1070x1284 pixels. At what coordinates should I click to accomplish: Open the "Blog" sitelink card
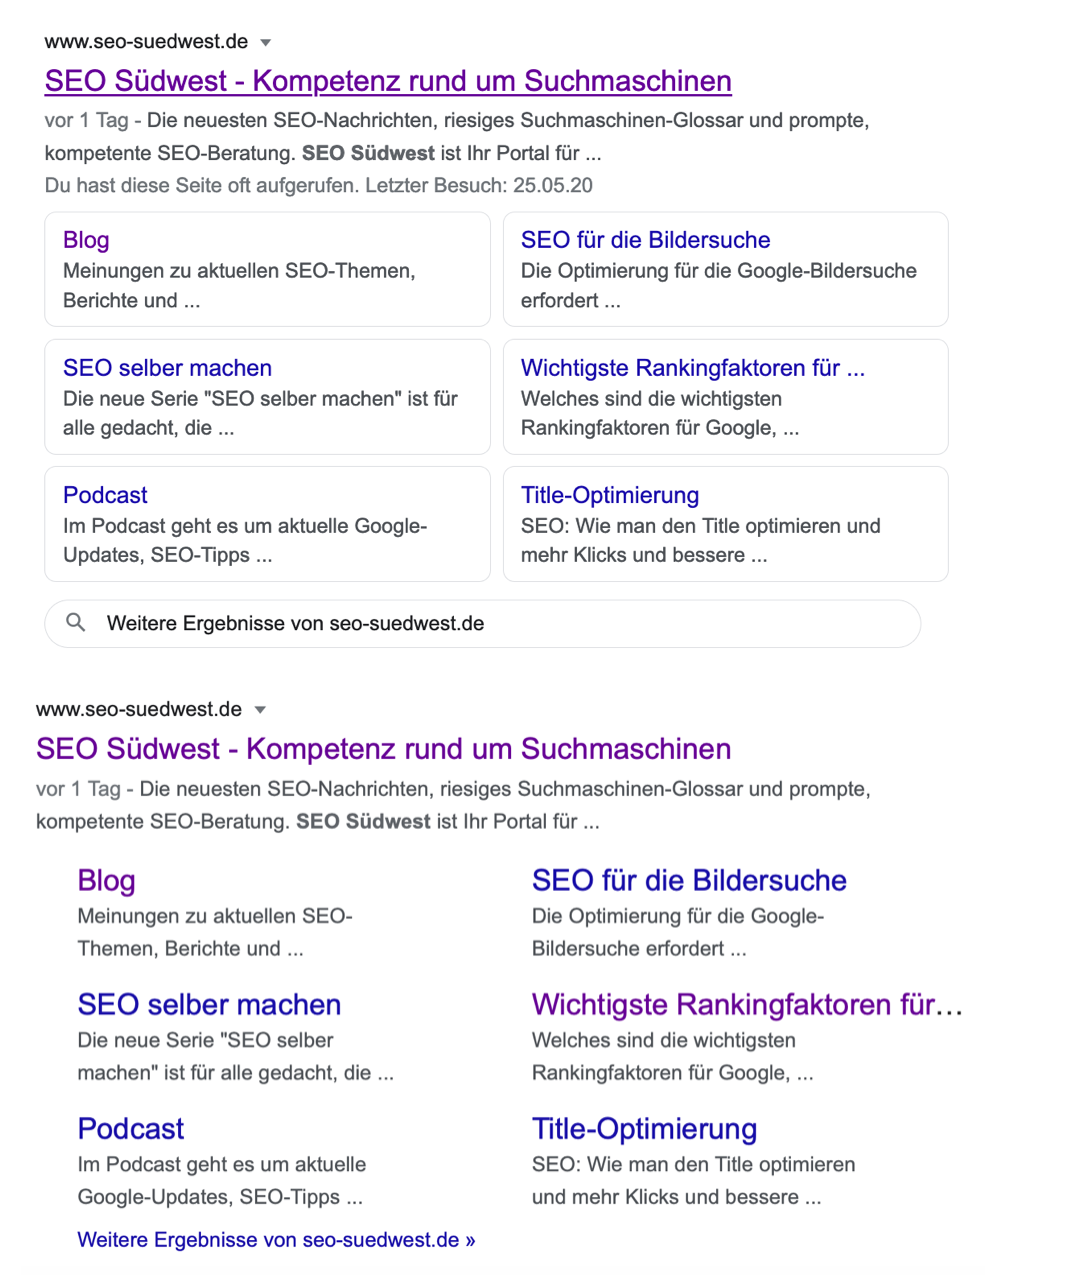[x=86, y=240]
